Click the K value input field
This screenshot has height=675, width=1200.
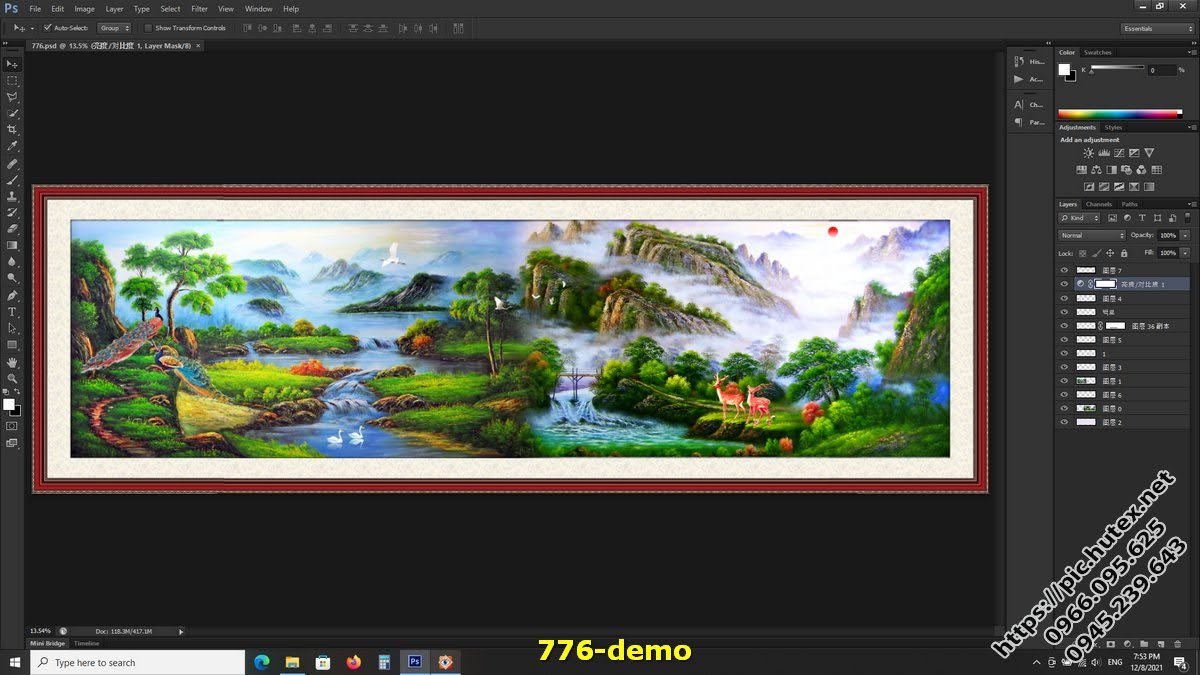(x=1161, y=70)
